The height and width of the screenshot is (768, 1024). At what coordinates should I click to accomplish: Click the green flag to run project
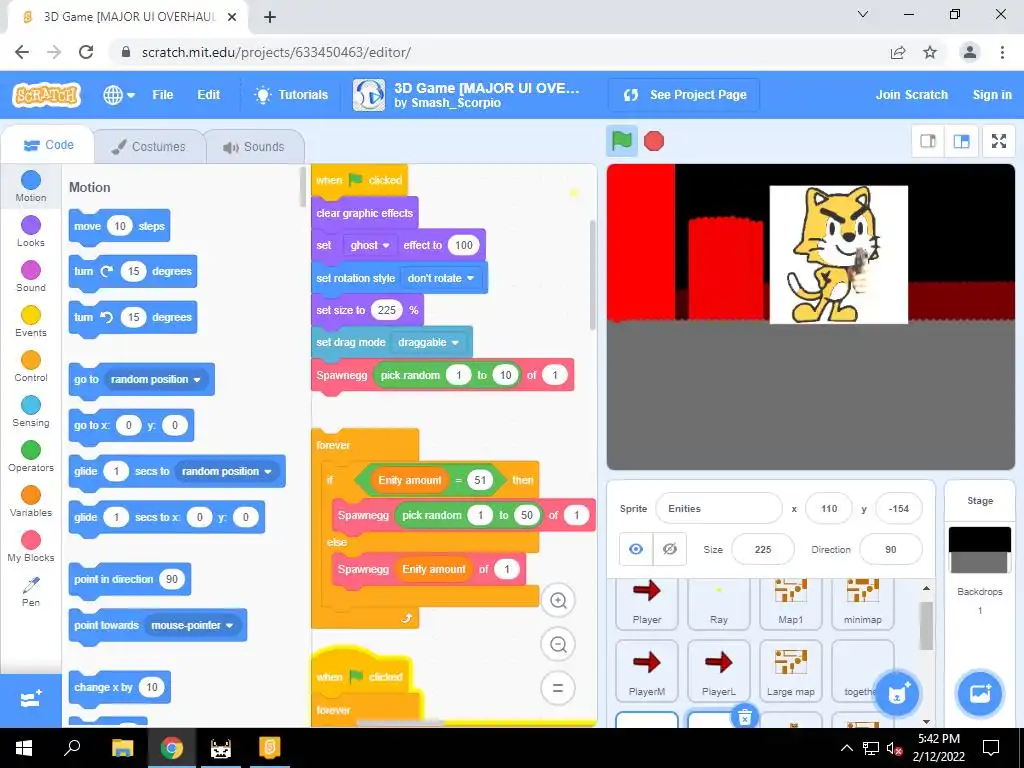tap(621, 141)
